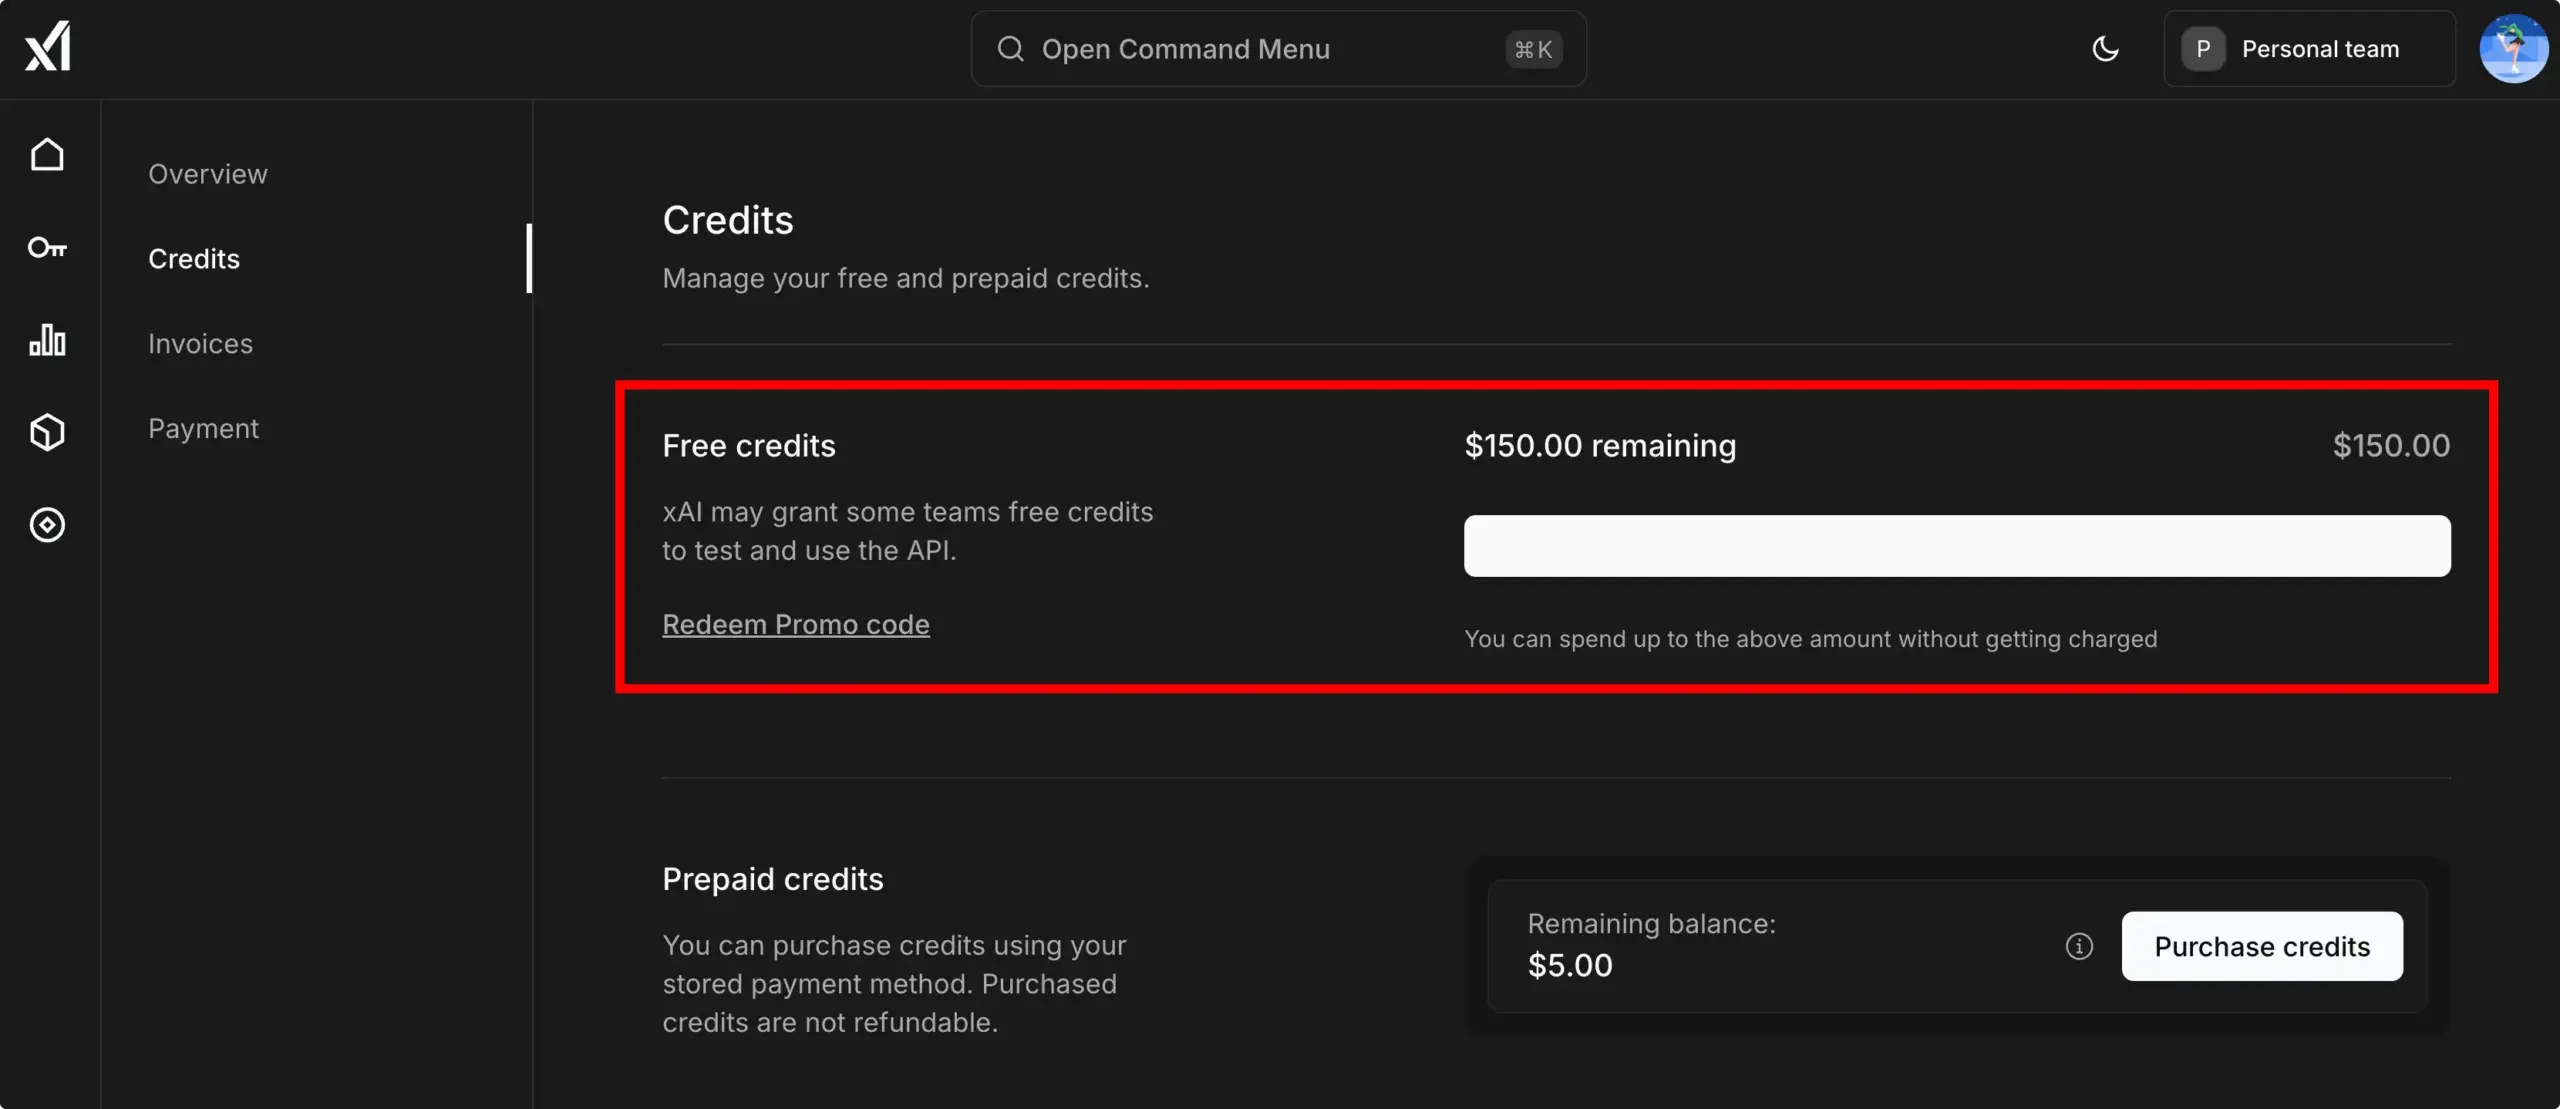Click the Purchase credits button
Viewport: 2560px width, 1109px height.
click(2262, 946)
